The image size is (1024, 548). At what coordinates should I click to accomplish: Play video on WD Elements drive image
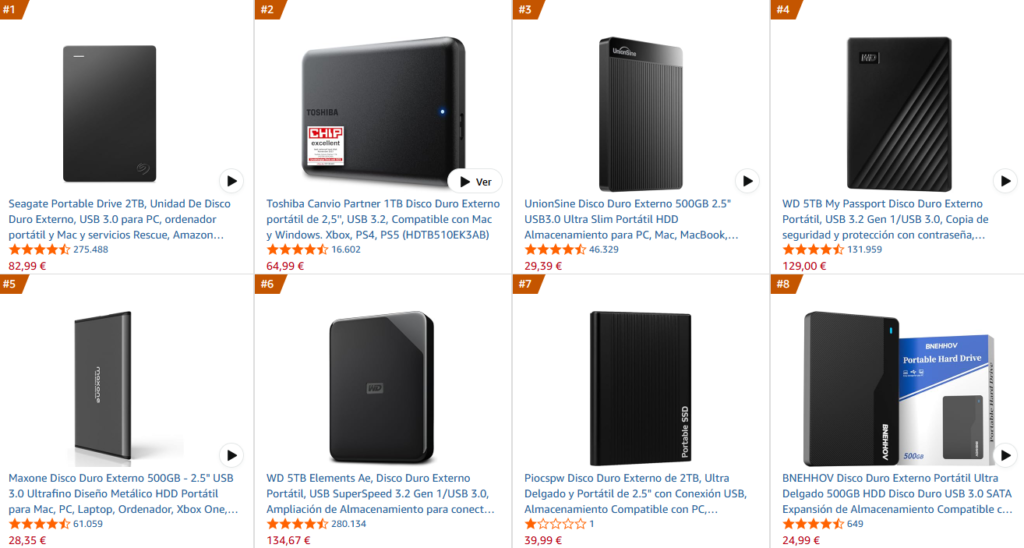click(489, 456)
